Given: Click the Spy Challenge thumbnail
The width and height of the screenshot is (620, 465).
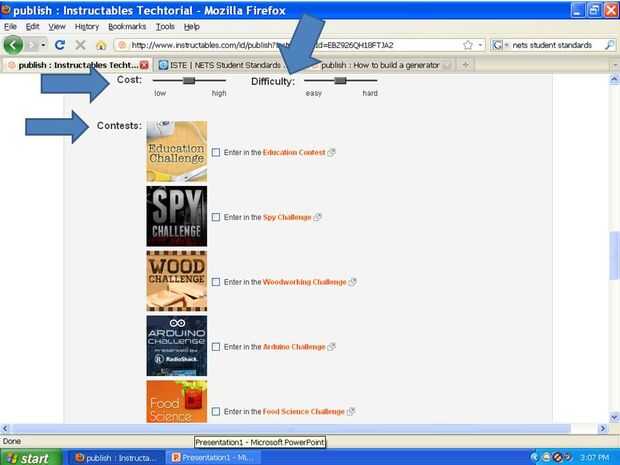Looking at the screenshot, I should [x=177, y=216].
